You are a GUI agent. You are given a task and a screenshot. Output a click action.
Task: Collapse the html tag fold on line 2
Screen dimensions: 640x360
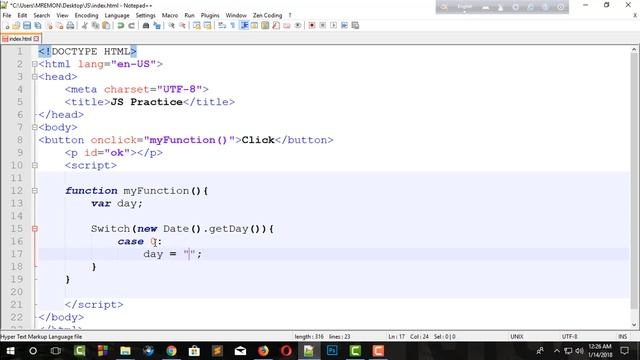[35, 64]
